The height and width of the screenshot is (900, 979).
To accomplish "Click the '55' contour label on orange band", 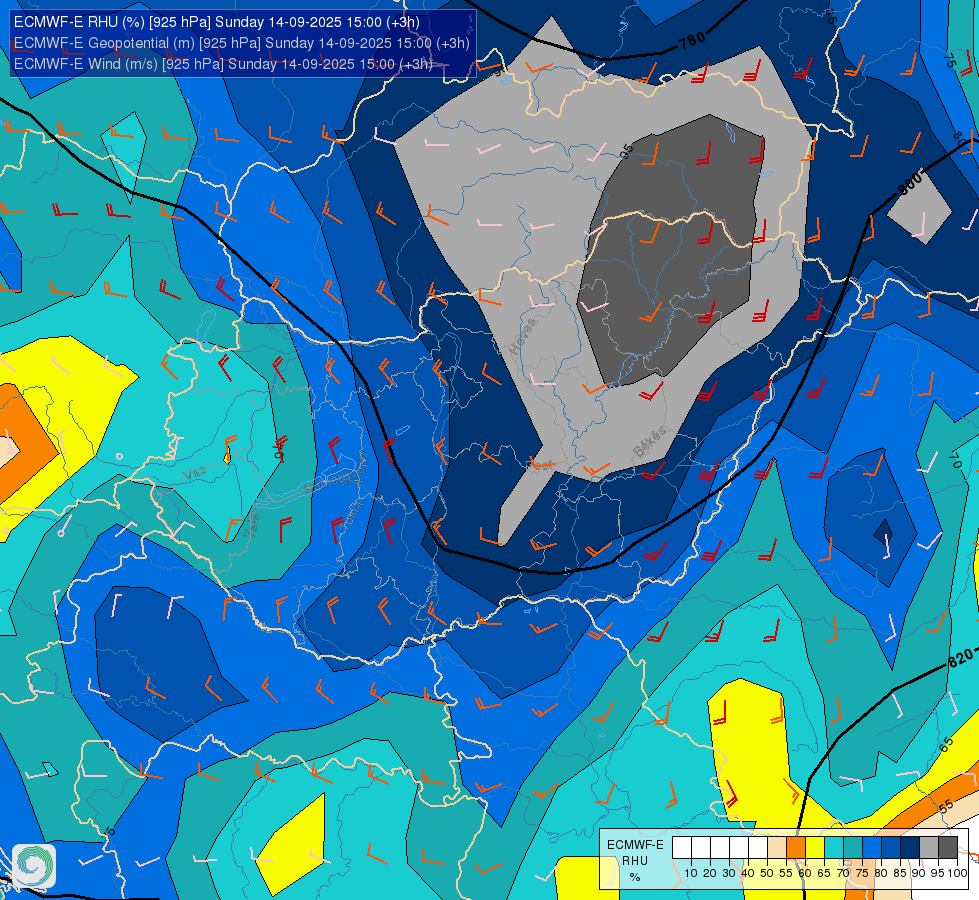I will (946, 806).
